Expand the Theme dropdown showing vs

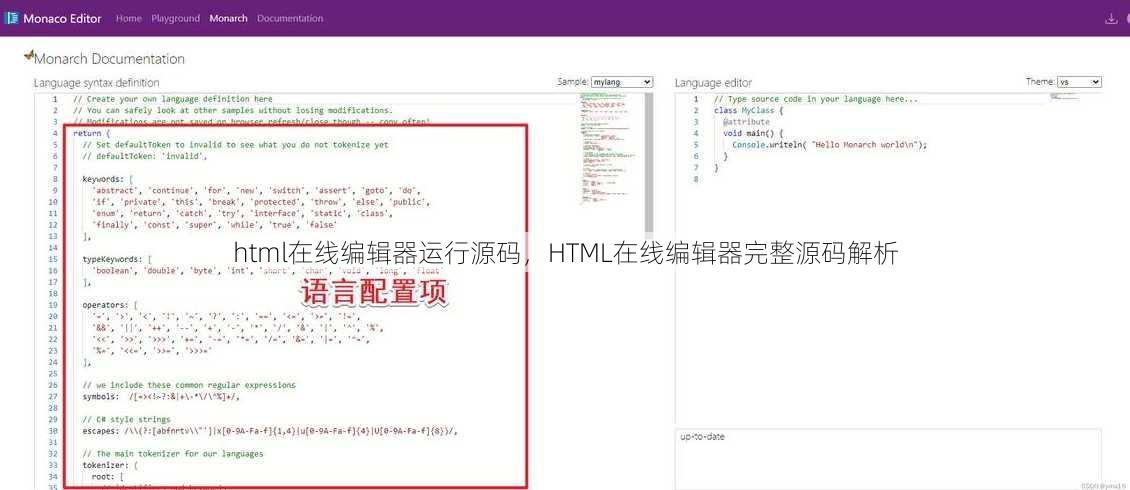pyautogui.click(x=1080, y=82)
